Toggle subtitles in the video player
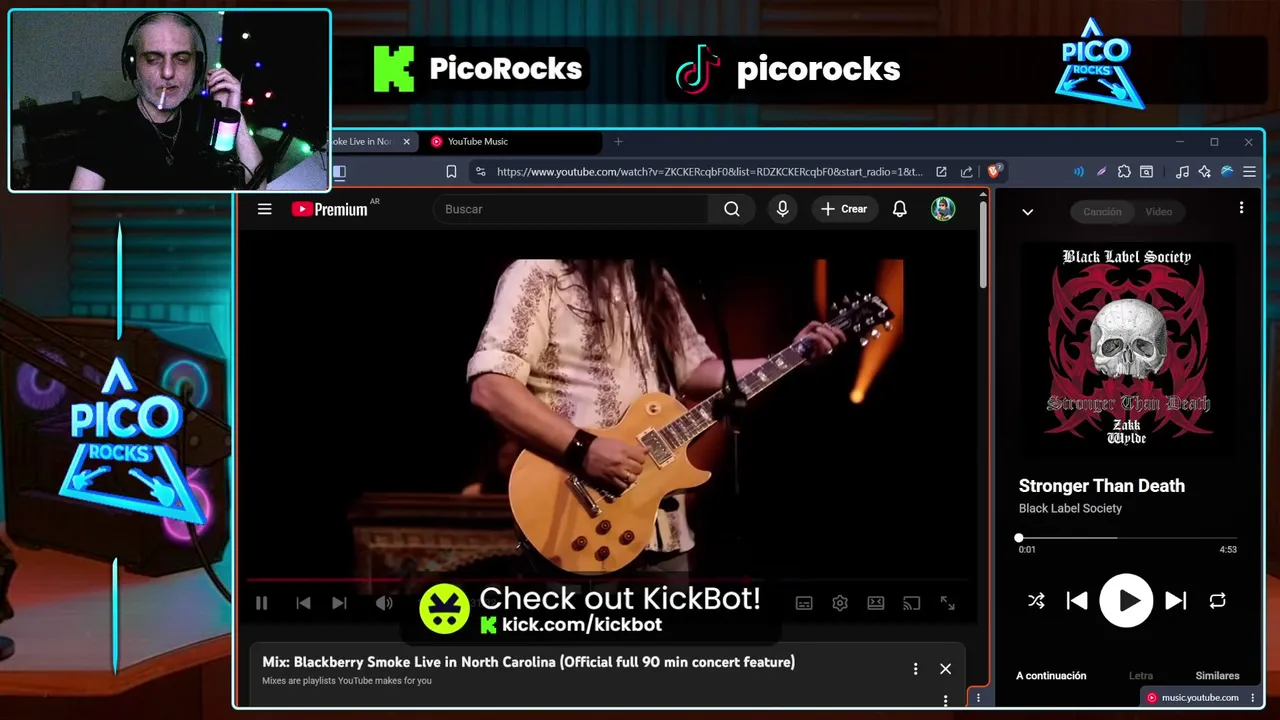The height and width of the screenshot is (720, 1280). 804,603
